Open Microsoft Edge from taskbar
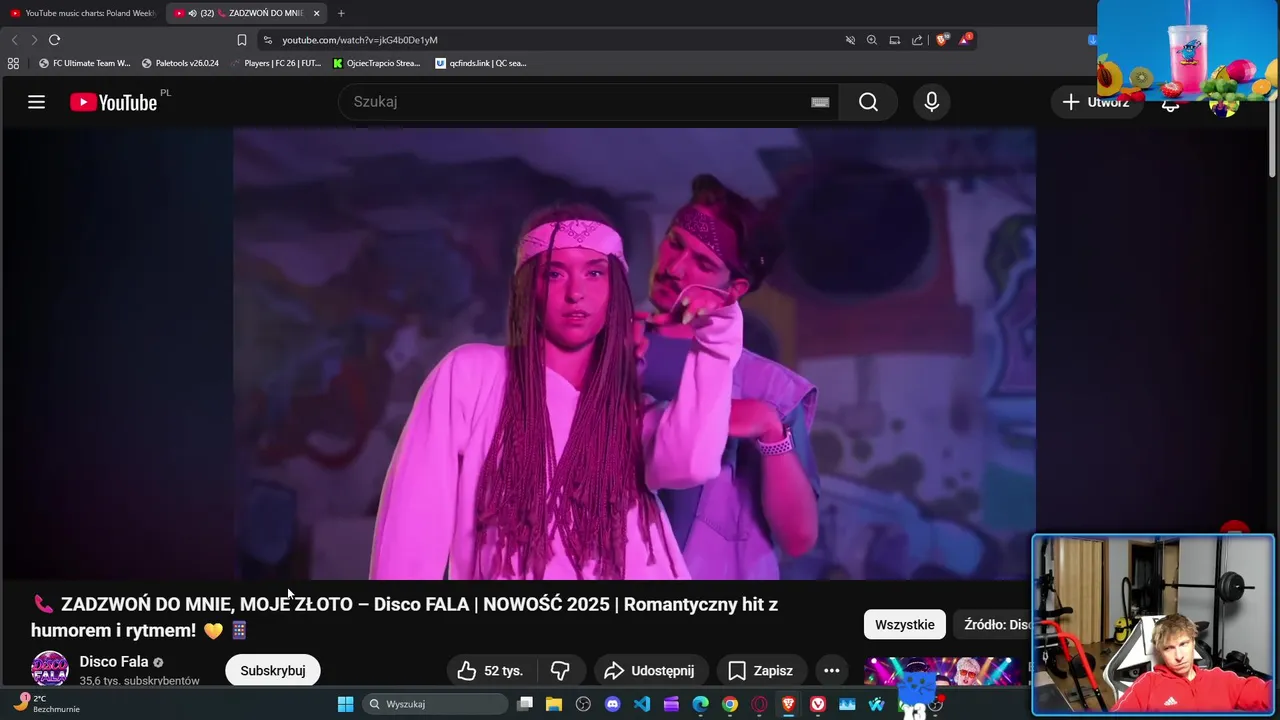 pyautogui.click(x=701, y=704)
